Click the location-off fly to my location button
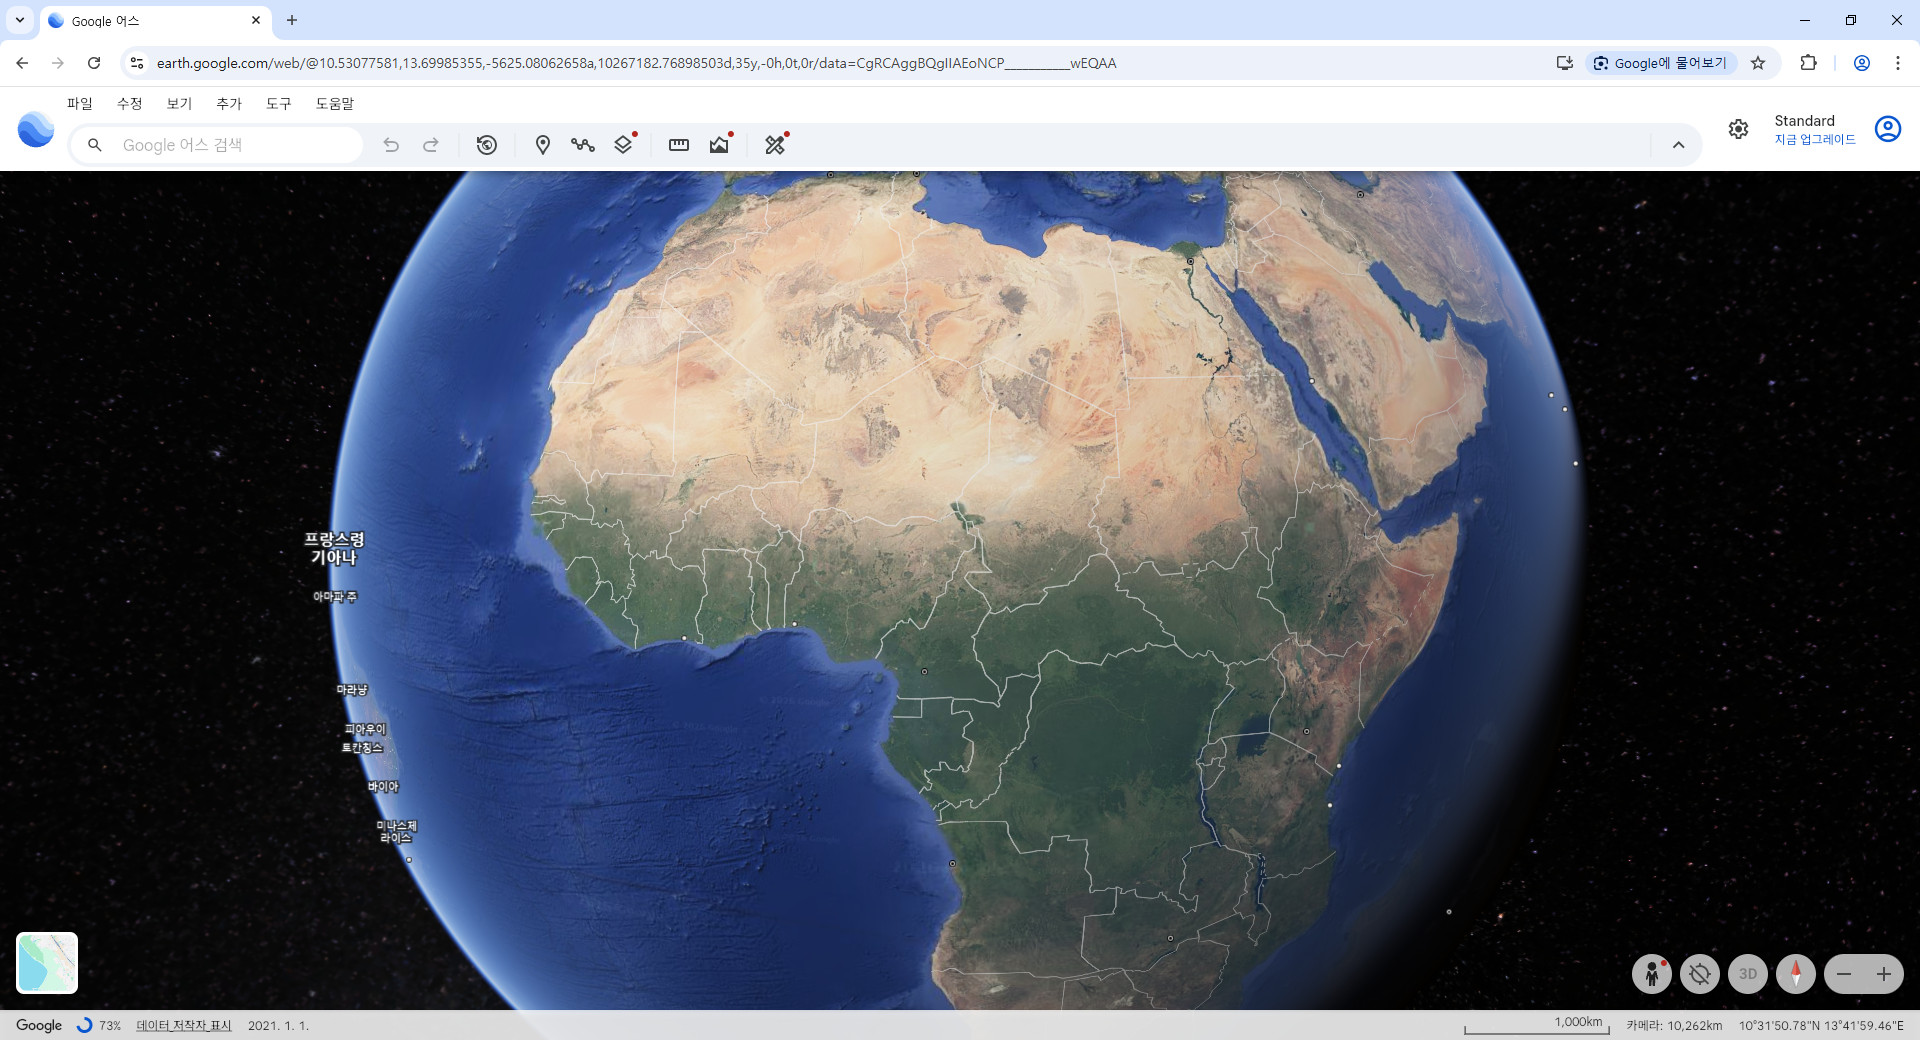 (x=1700, y=974)
